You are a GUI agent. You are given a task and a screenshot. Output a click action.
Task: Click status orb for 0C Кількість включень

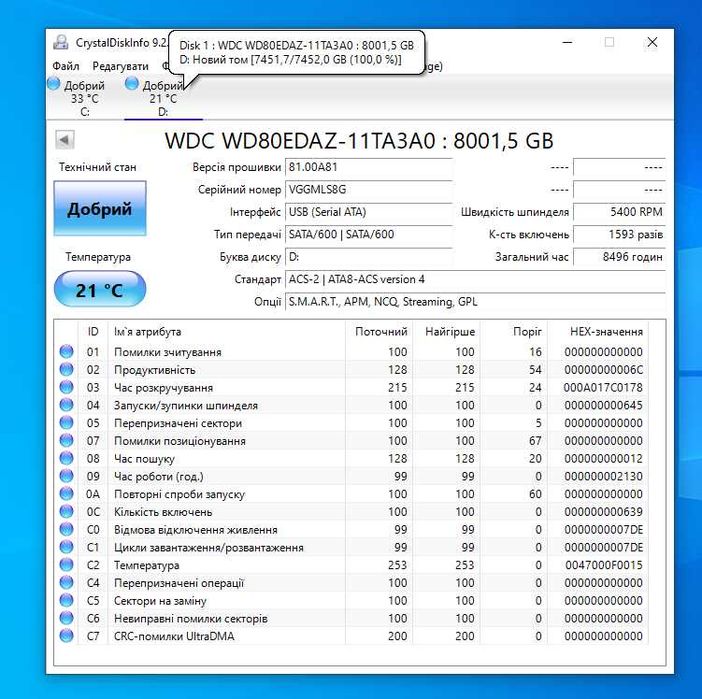point(66,511)
